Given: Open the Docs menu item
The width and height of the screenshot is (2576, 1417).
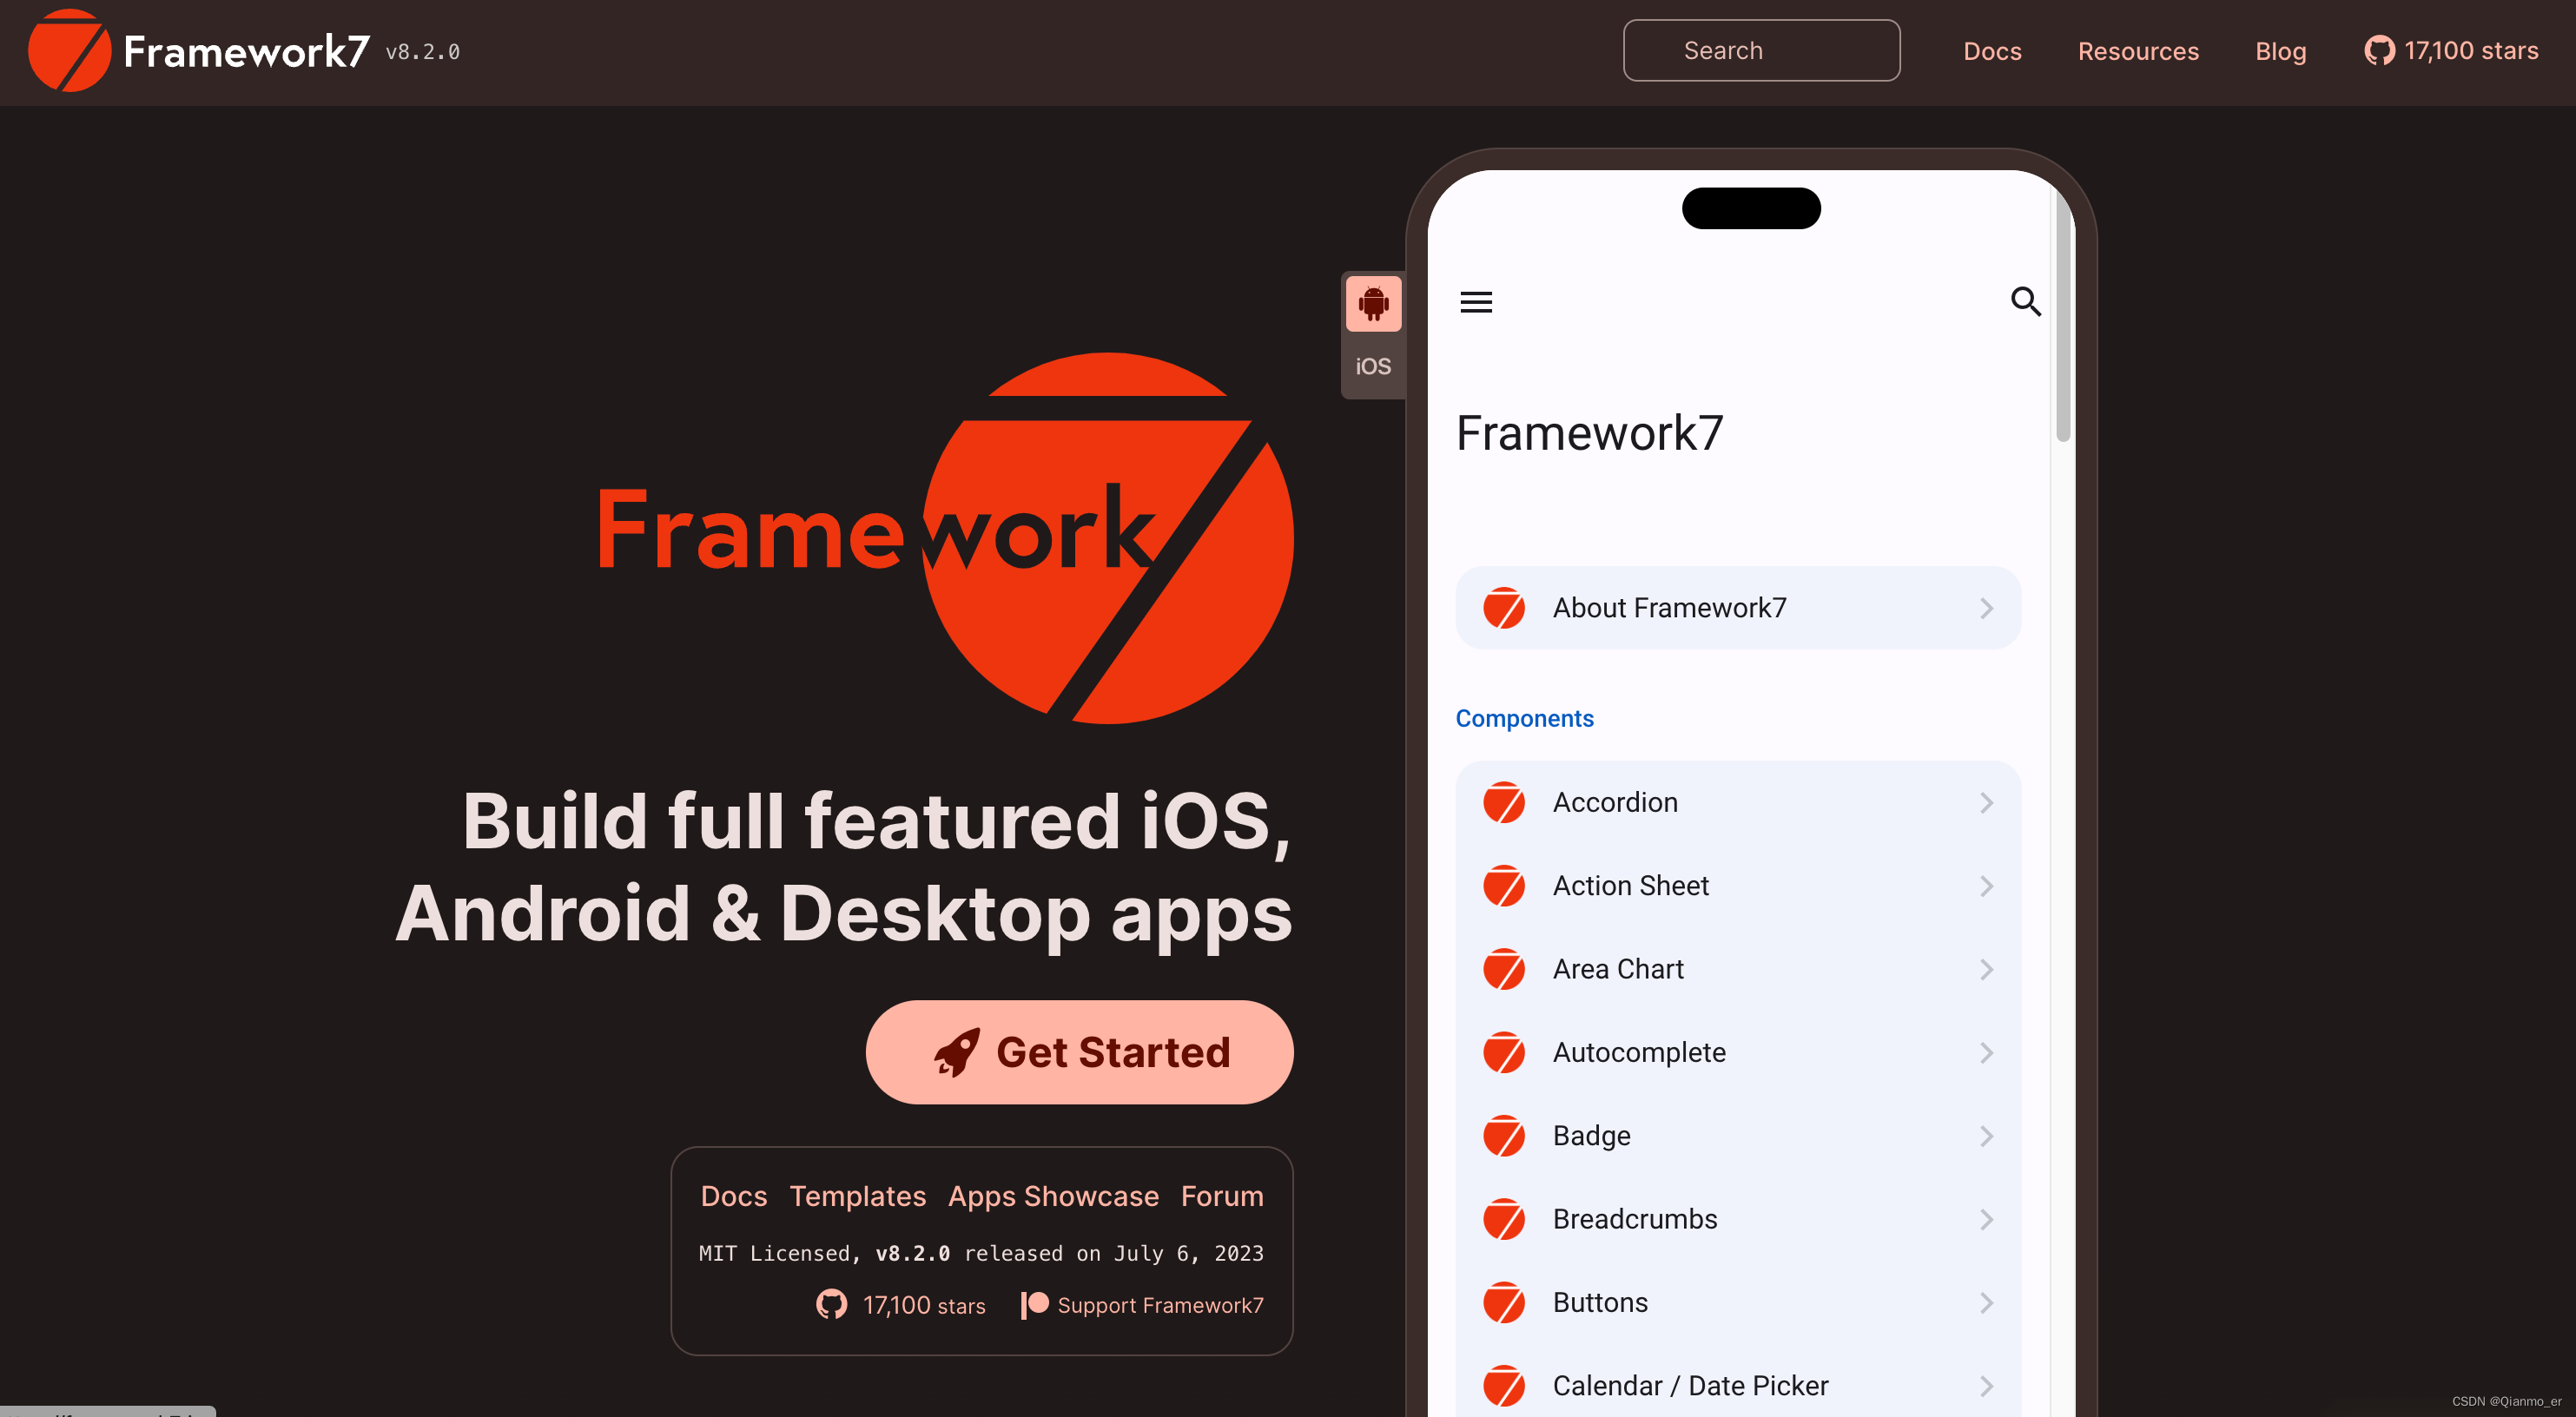Looking at the screenshot, I should [1991, 49].
